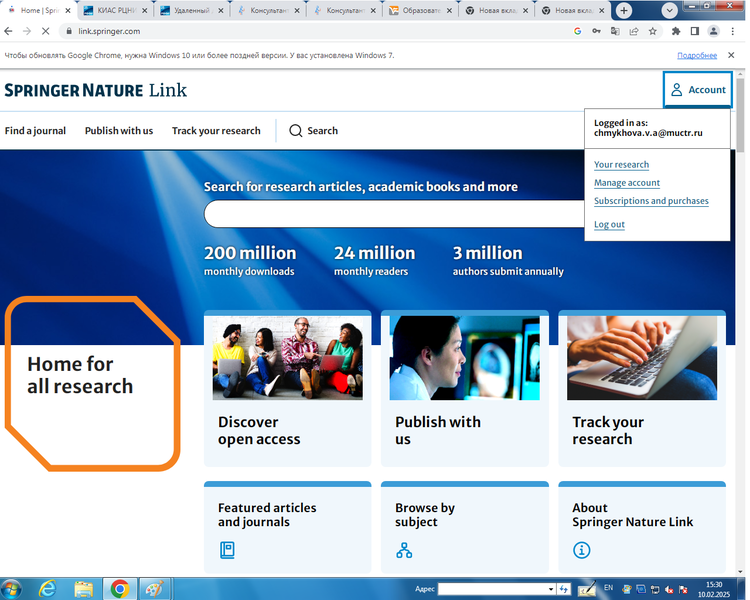Click the translate page icon
Screen dimensions: 750x600
coord(615,31)
